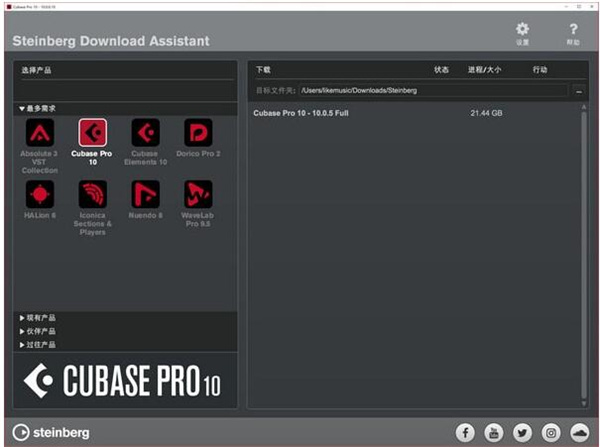600x447 pixels.
Task: Expand the 过往产品 section
Action: pyautogui.click(x=22, y=345)
